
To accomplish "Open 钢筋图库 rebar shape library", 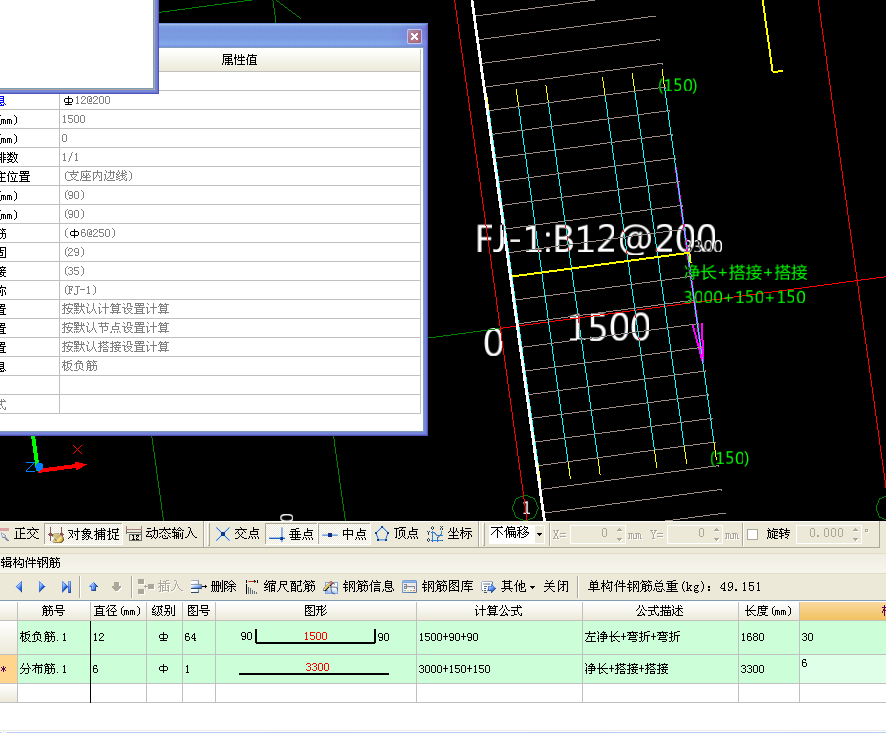I will [438, 587].
